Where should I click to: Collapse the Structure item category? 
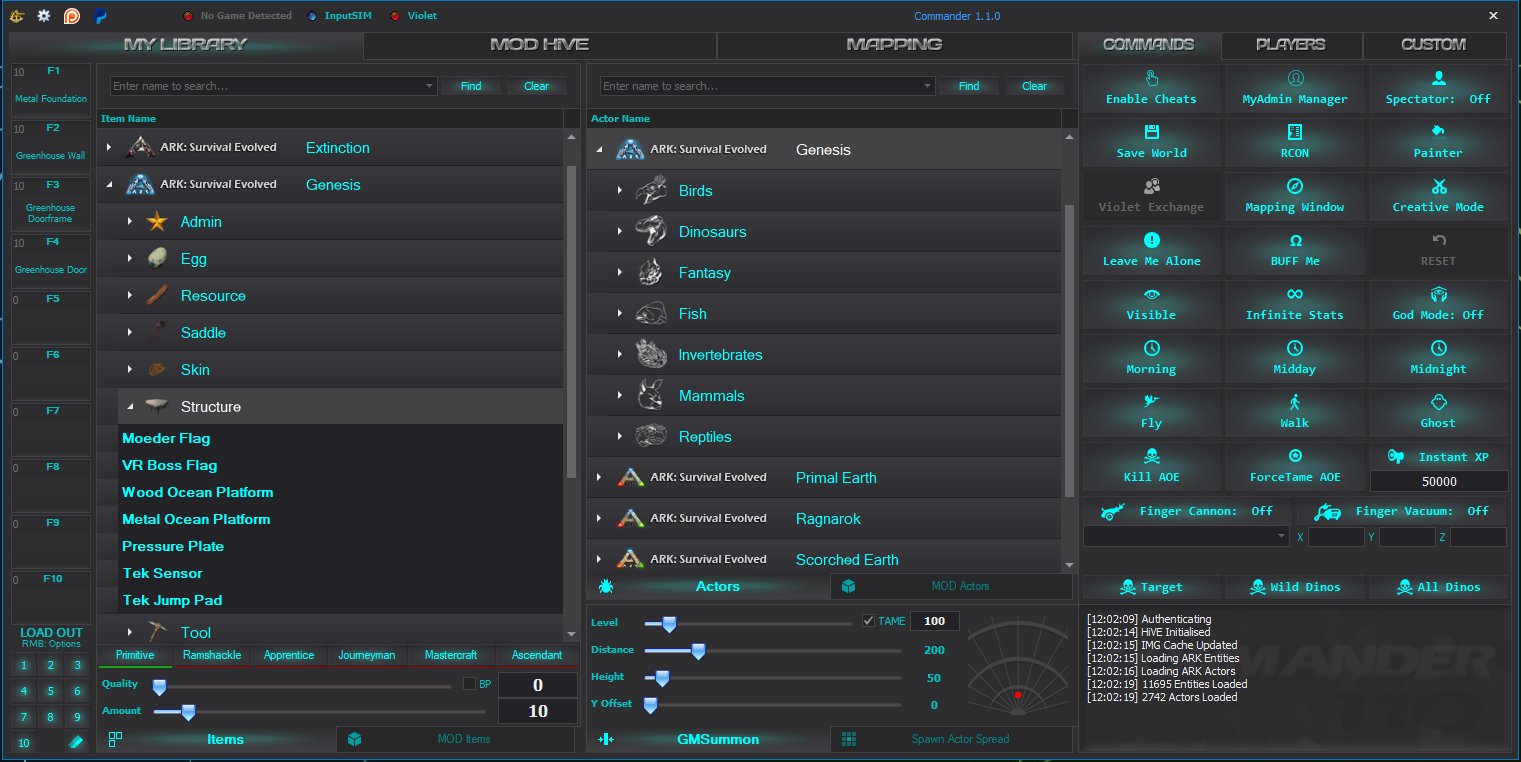pyautogui.click(x=130, y=407)
